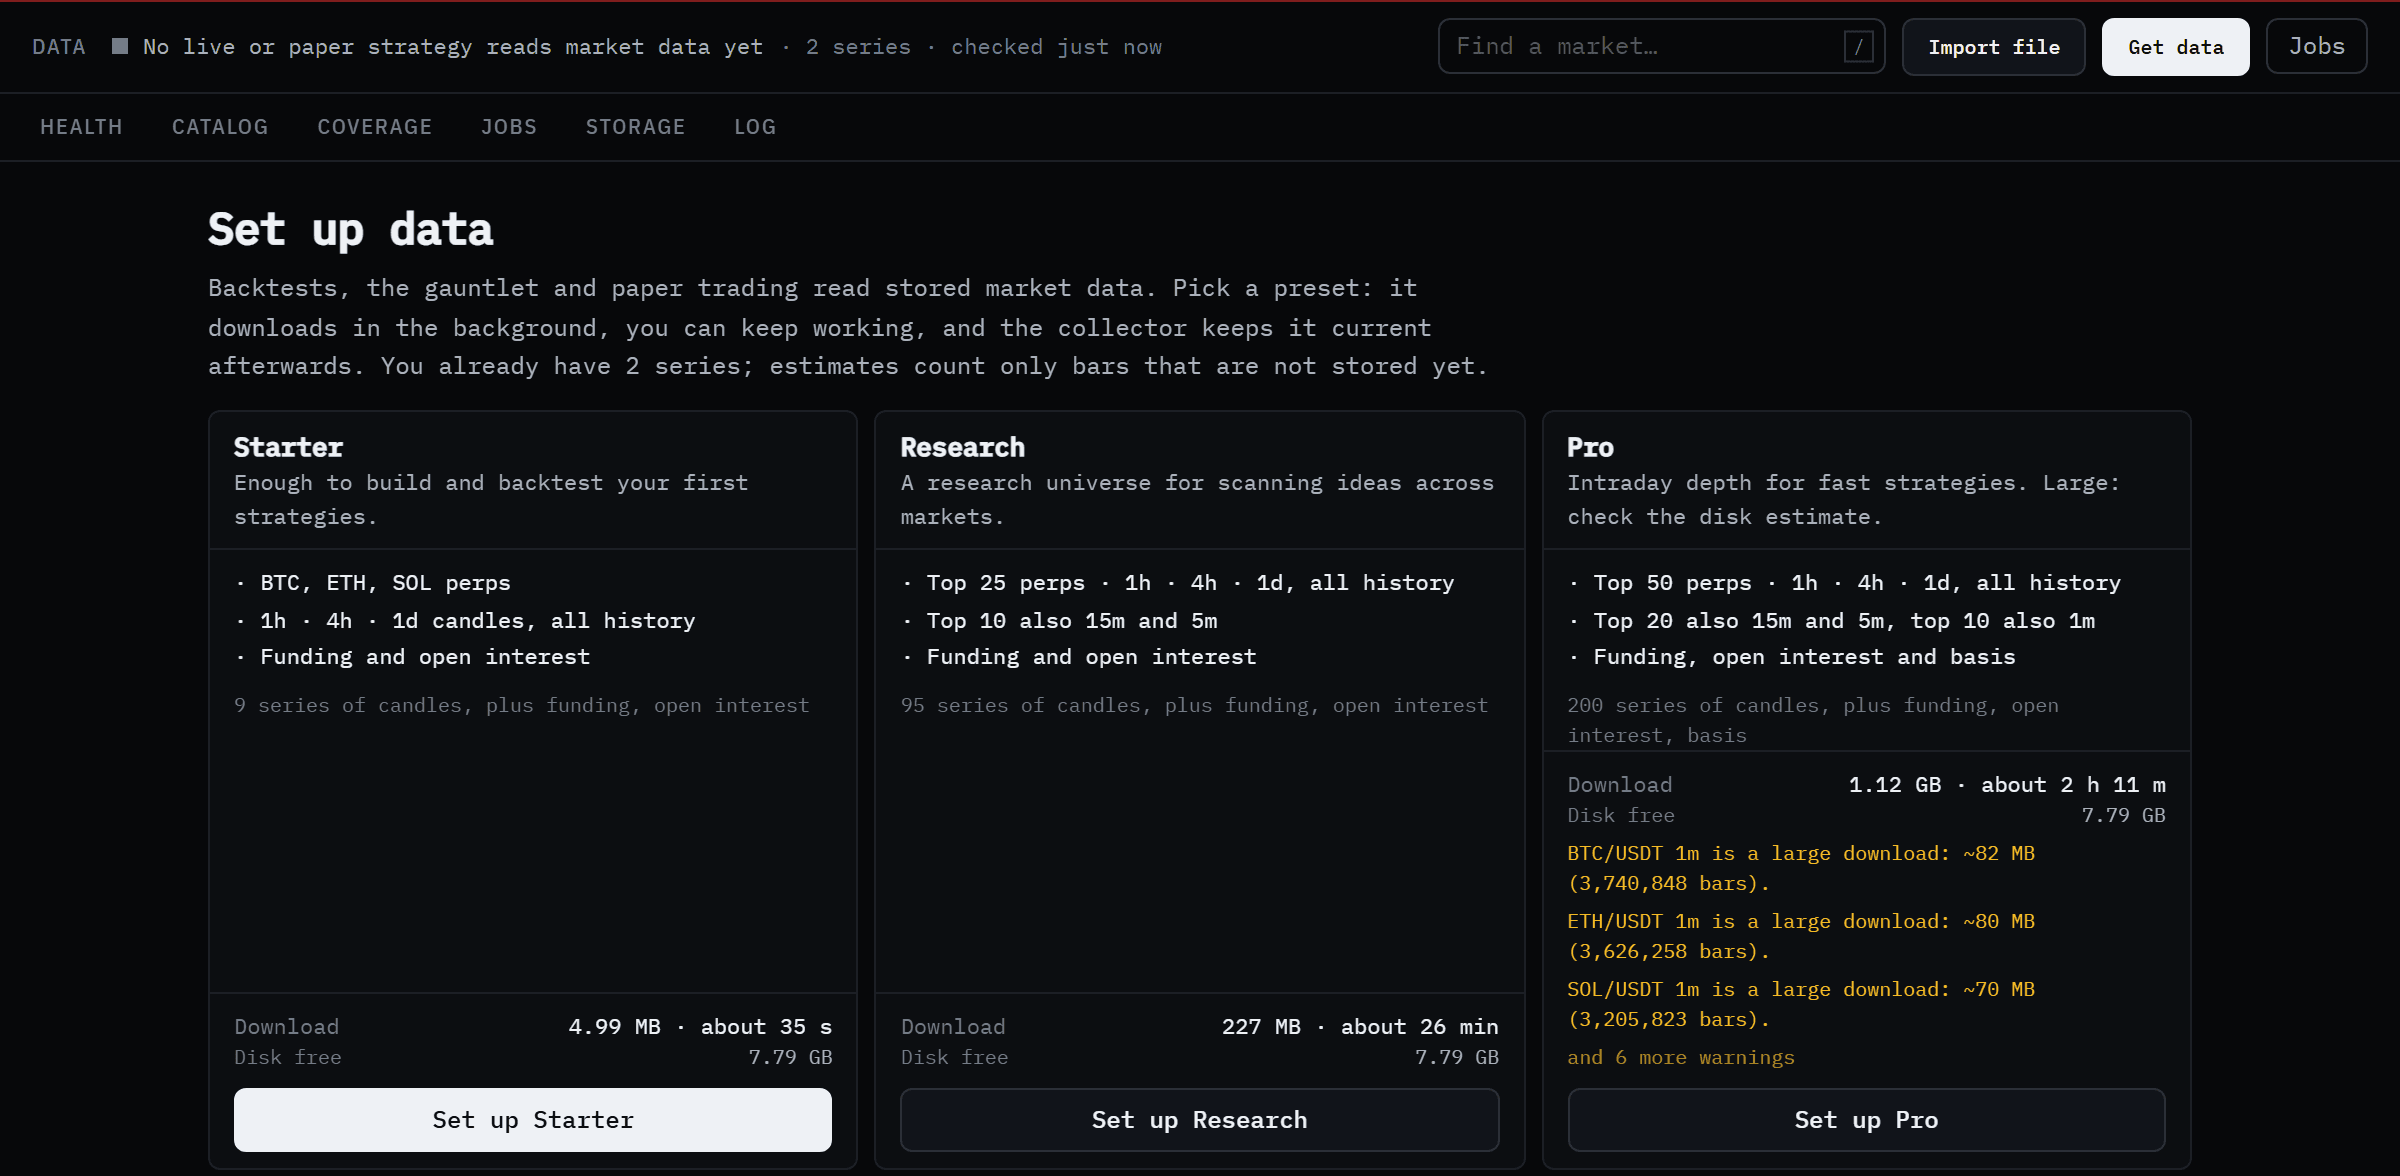The image size is (2400, 1176).
Task: Click Disk free value in Starter card
Action: [790, 1057]
